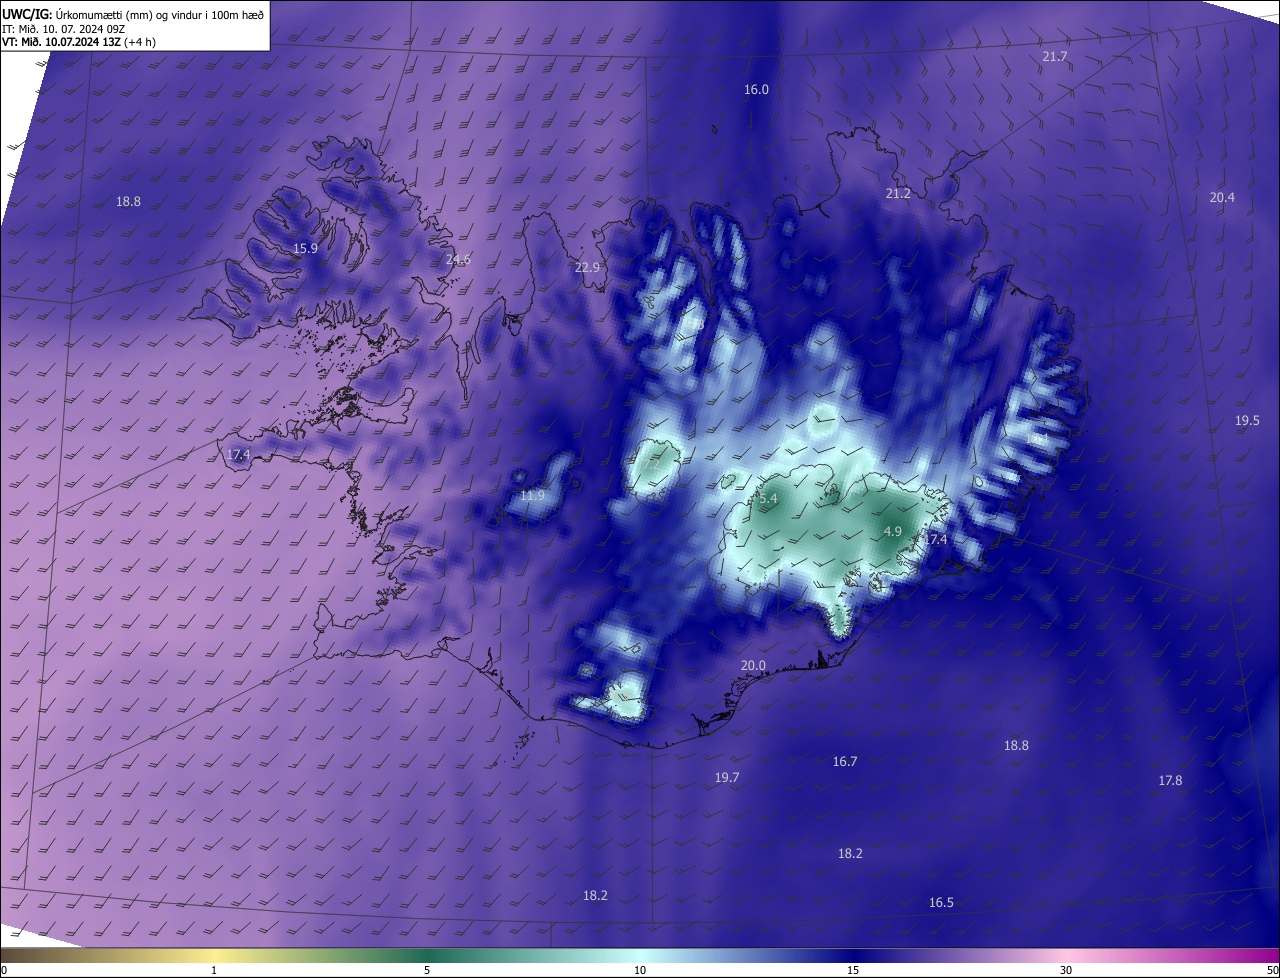Click the 20.0 value near the south coast
Image resolution: width=1280 pixels, height=978 pixels.
[753, 666]
